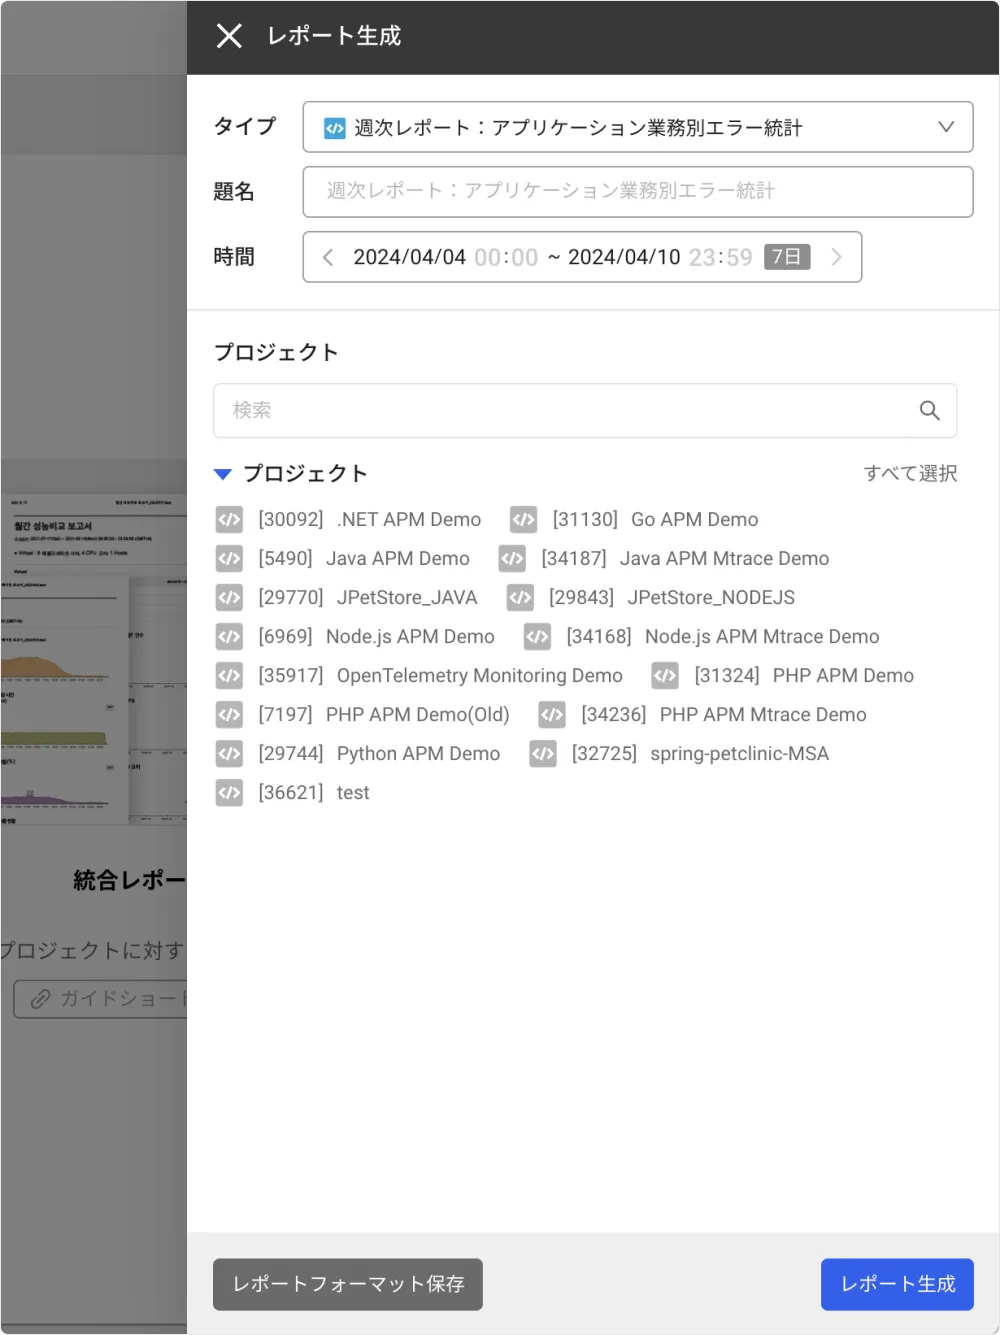Click the icon beside [31324] PHP APM Demo
Viewport: 1000px width, 1335px height.
pyautogui.click(x=665, y=675)
